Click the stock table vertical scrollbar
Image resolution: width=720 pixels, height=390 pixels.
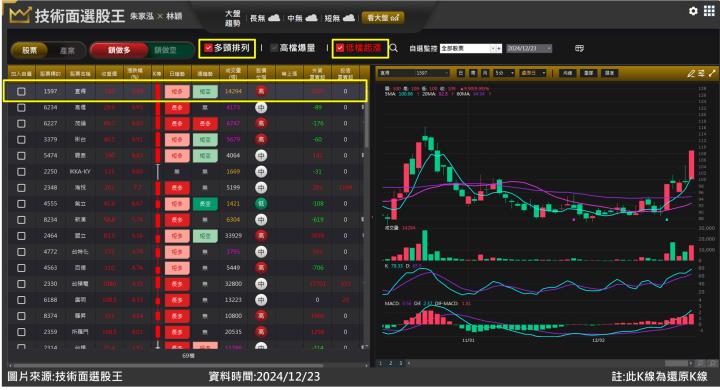click(366, 115)
